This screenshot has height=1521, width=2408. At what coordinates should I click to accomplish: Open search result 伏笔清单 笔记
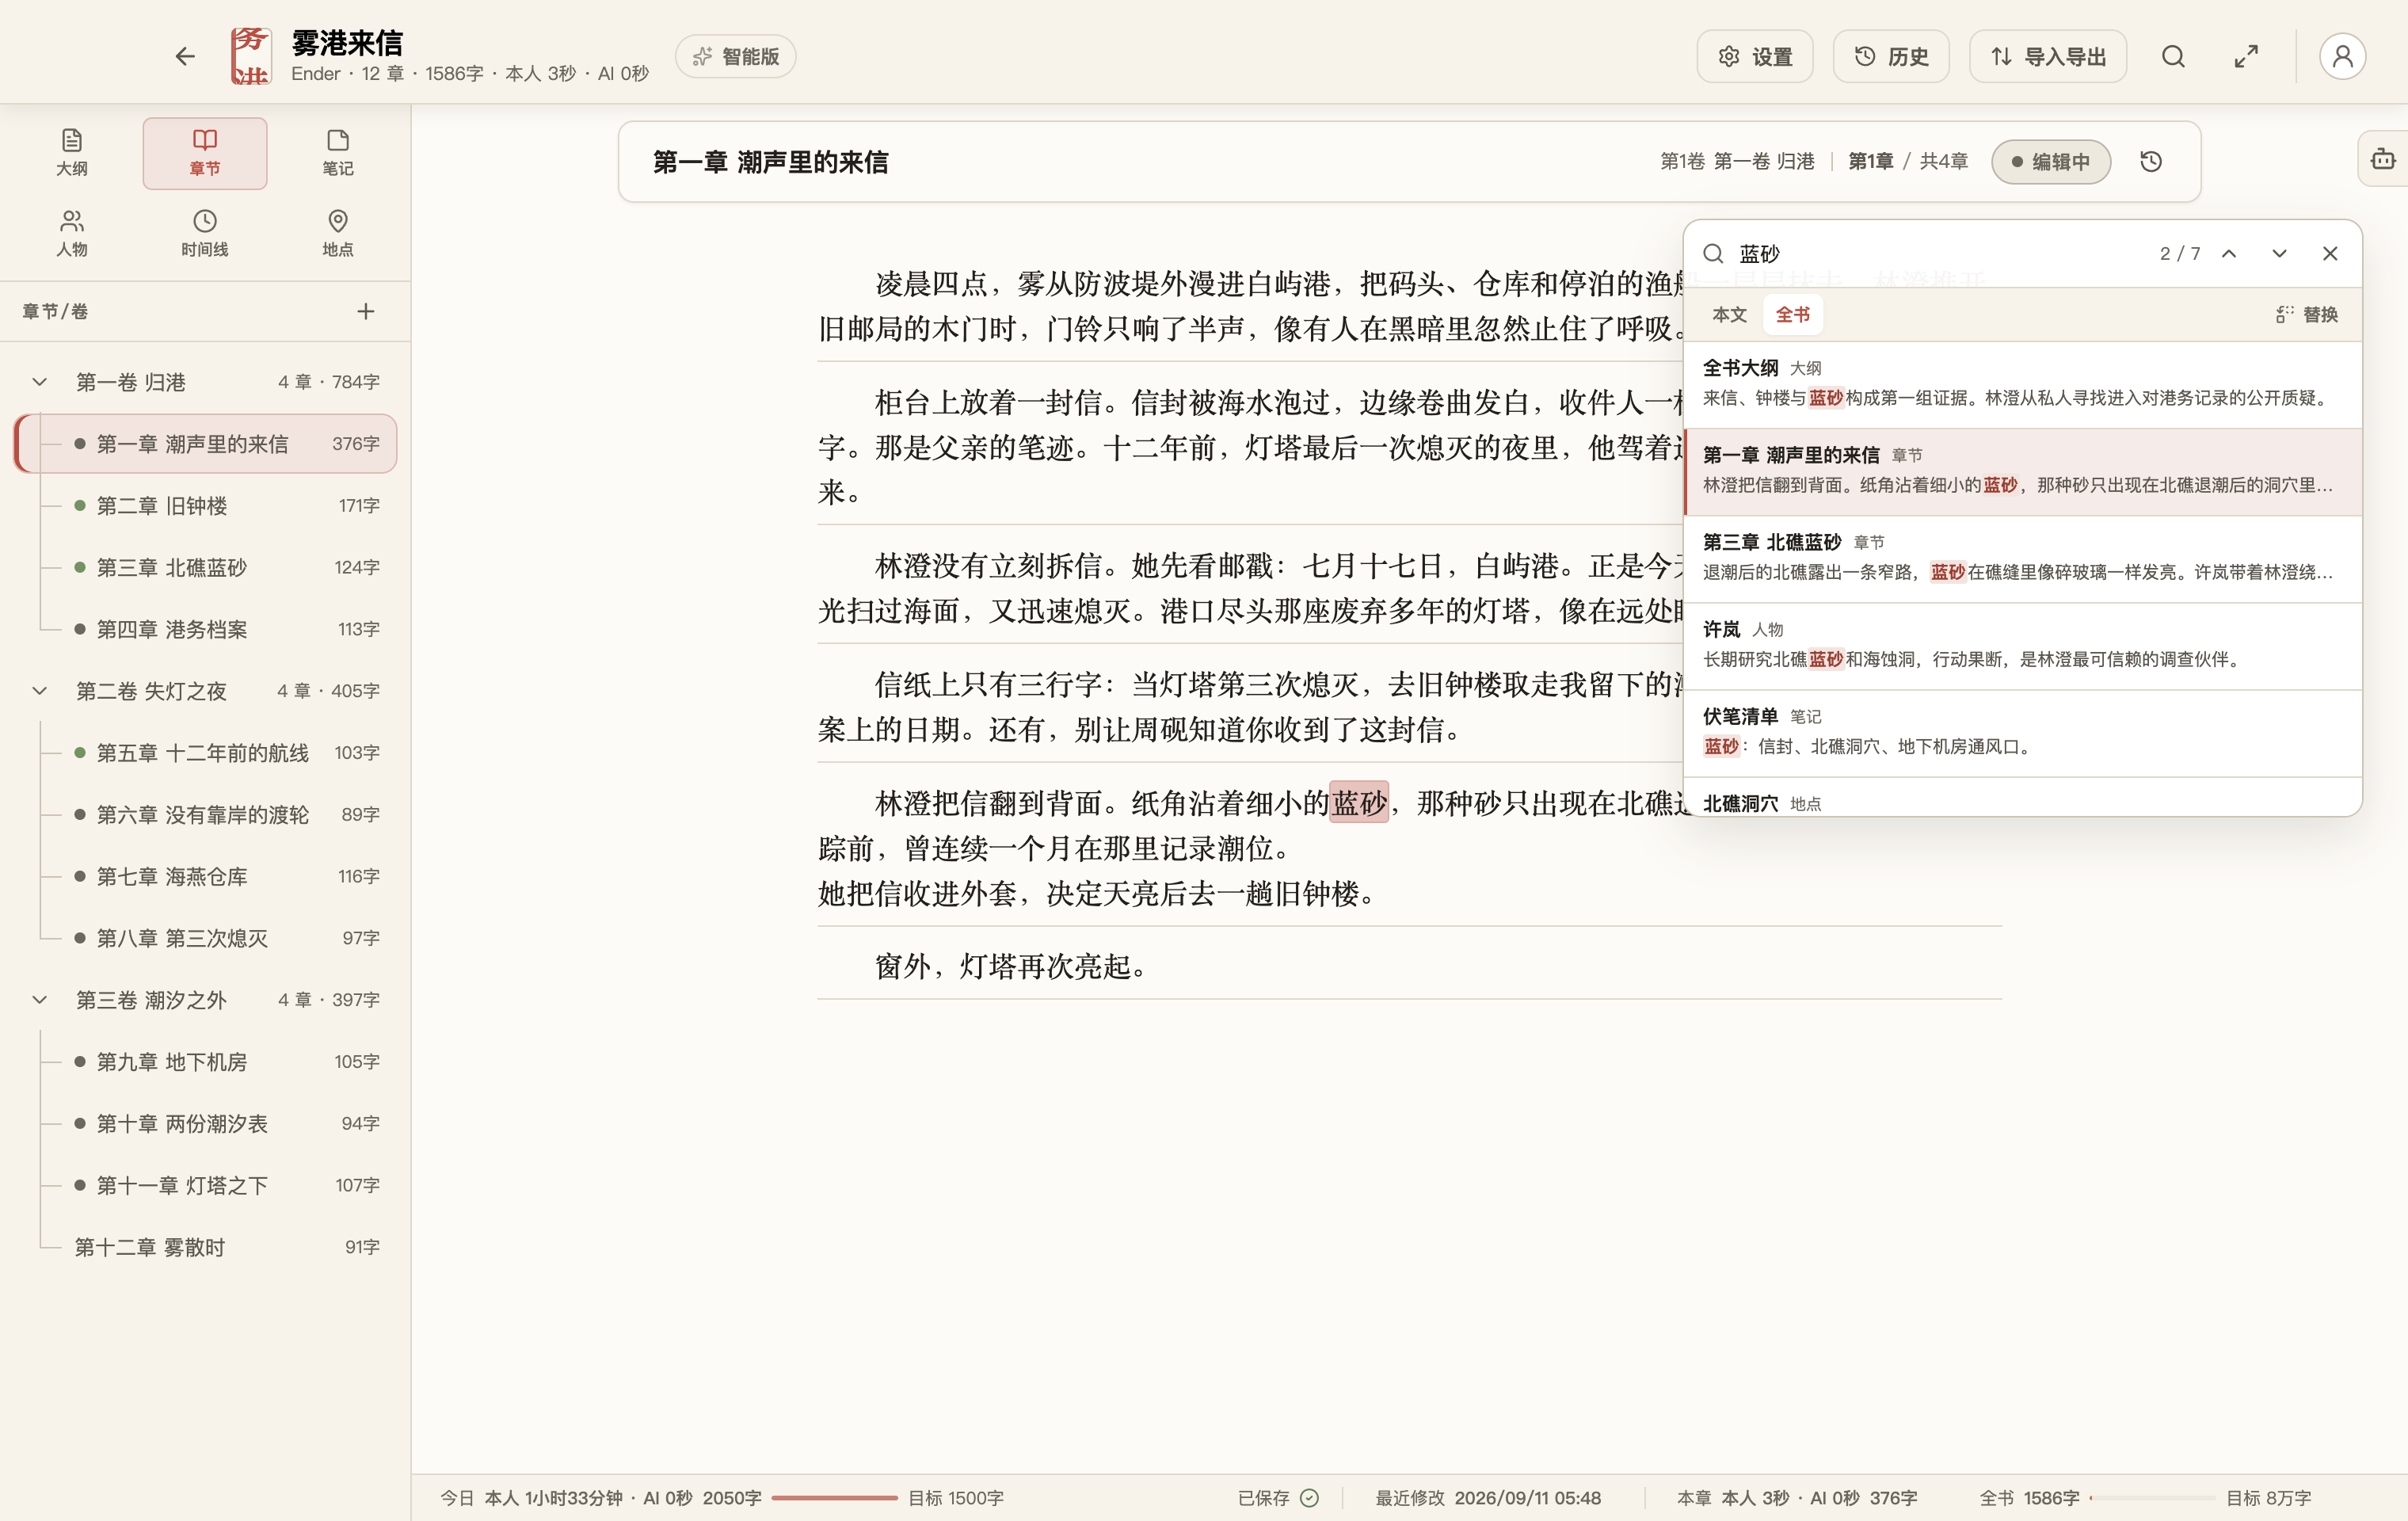point(2023,732)
